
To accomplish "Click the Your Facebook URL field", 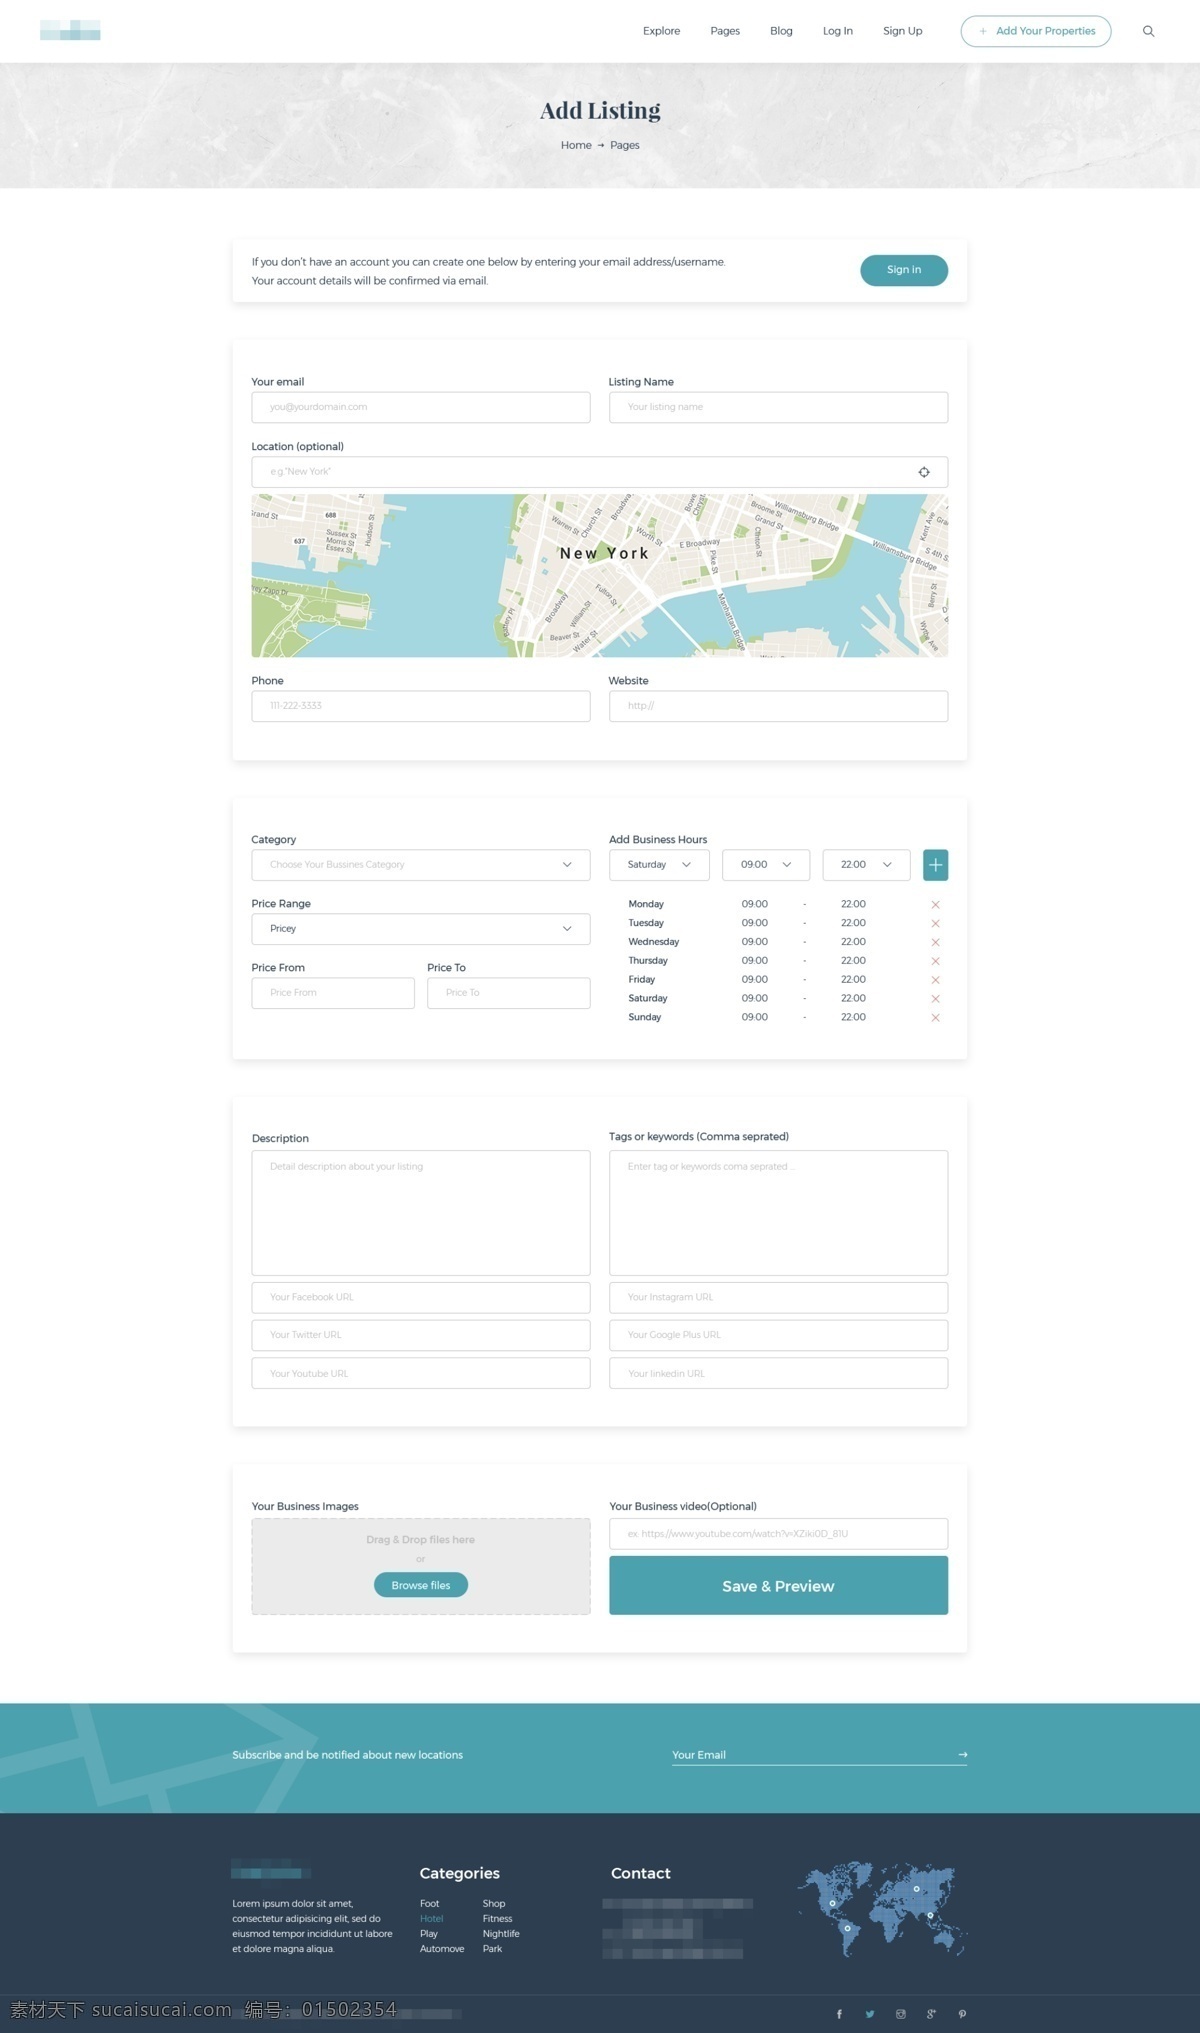I will pyautogui.click(x=421, y=1298).
